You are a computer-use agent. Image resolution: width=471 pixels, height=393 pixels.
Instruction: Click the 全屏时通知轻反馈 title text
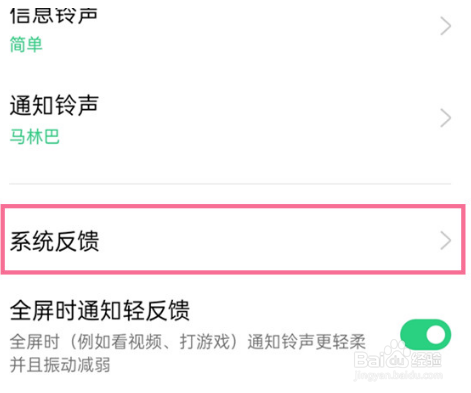point(100,310)
